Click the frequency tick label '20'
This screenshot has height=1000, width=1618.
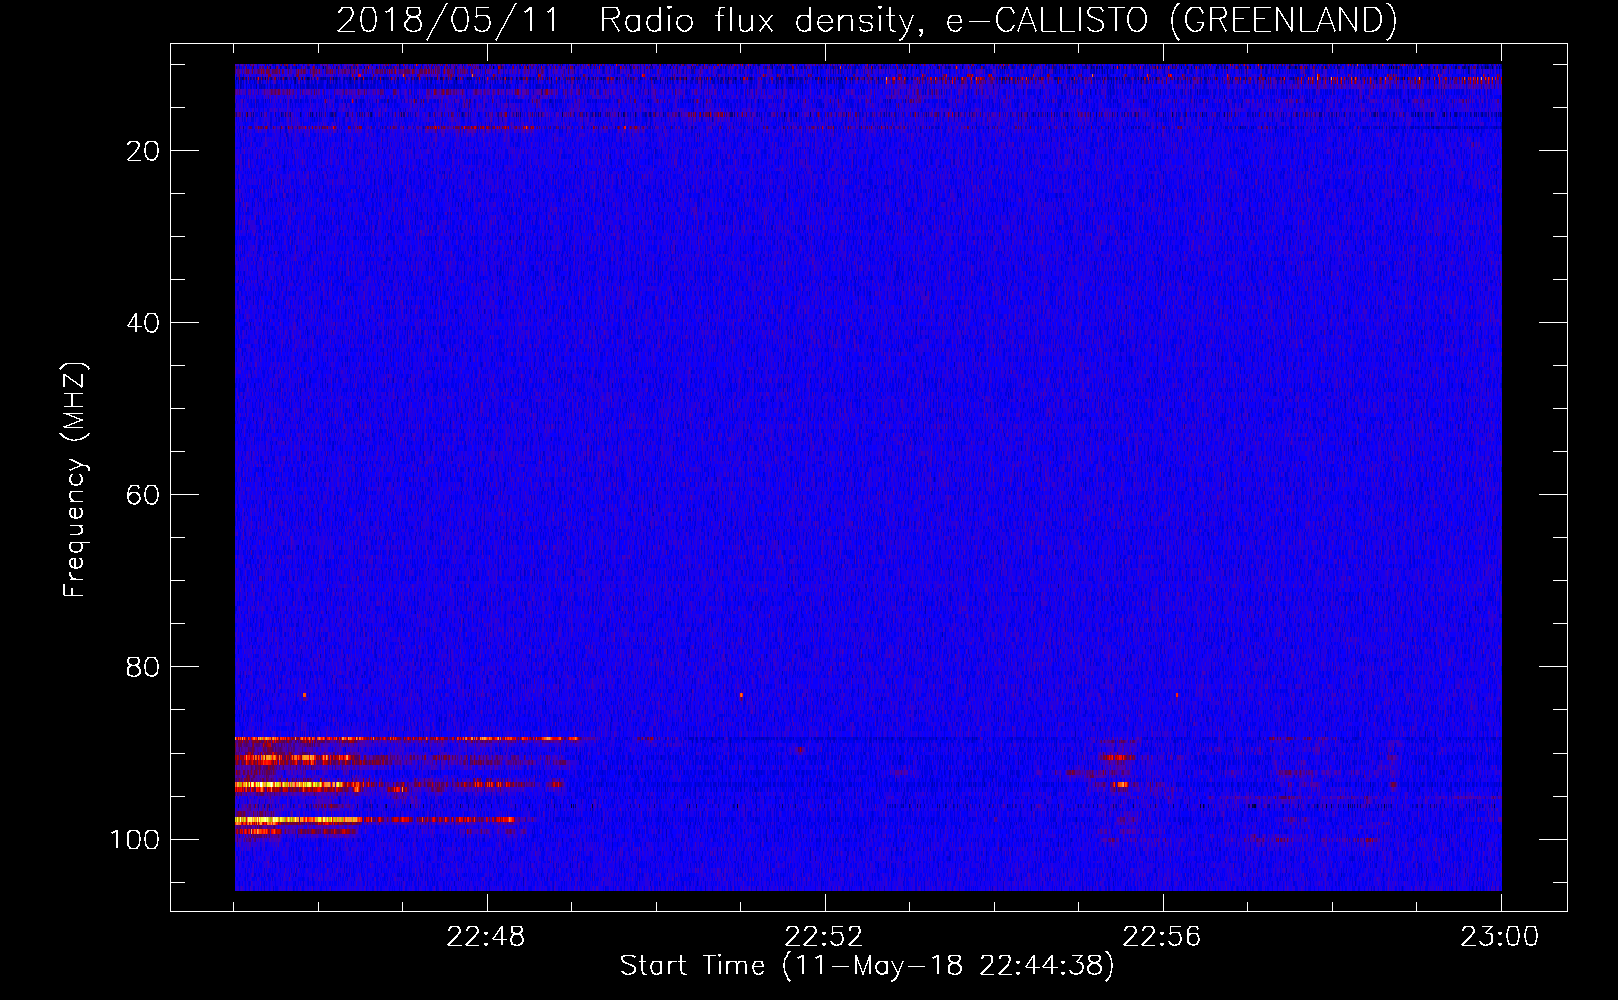(143, 151)
